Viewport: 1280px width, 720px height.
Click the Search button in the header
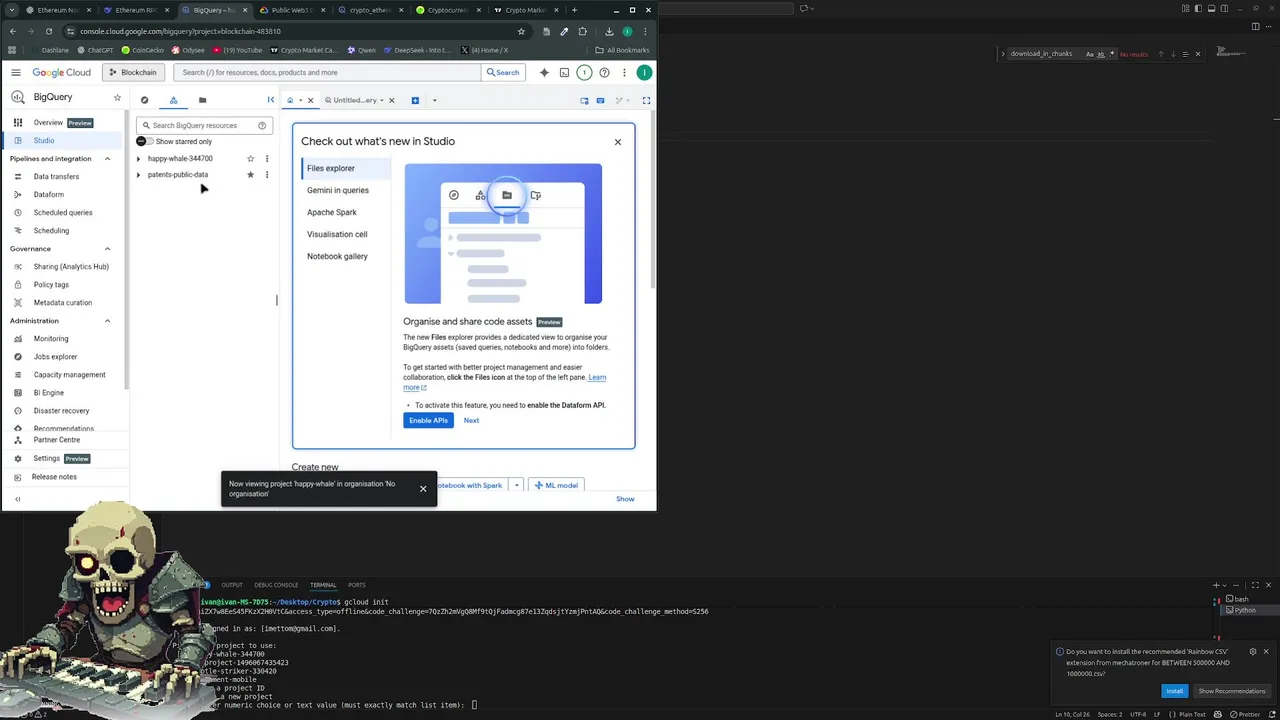pos(503,72)
